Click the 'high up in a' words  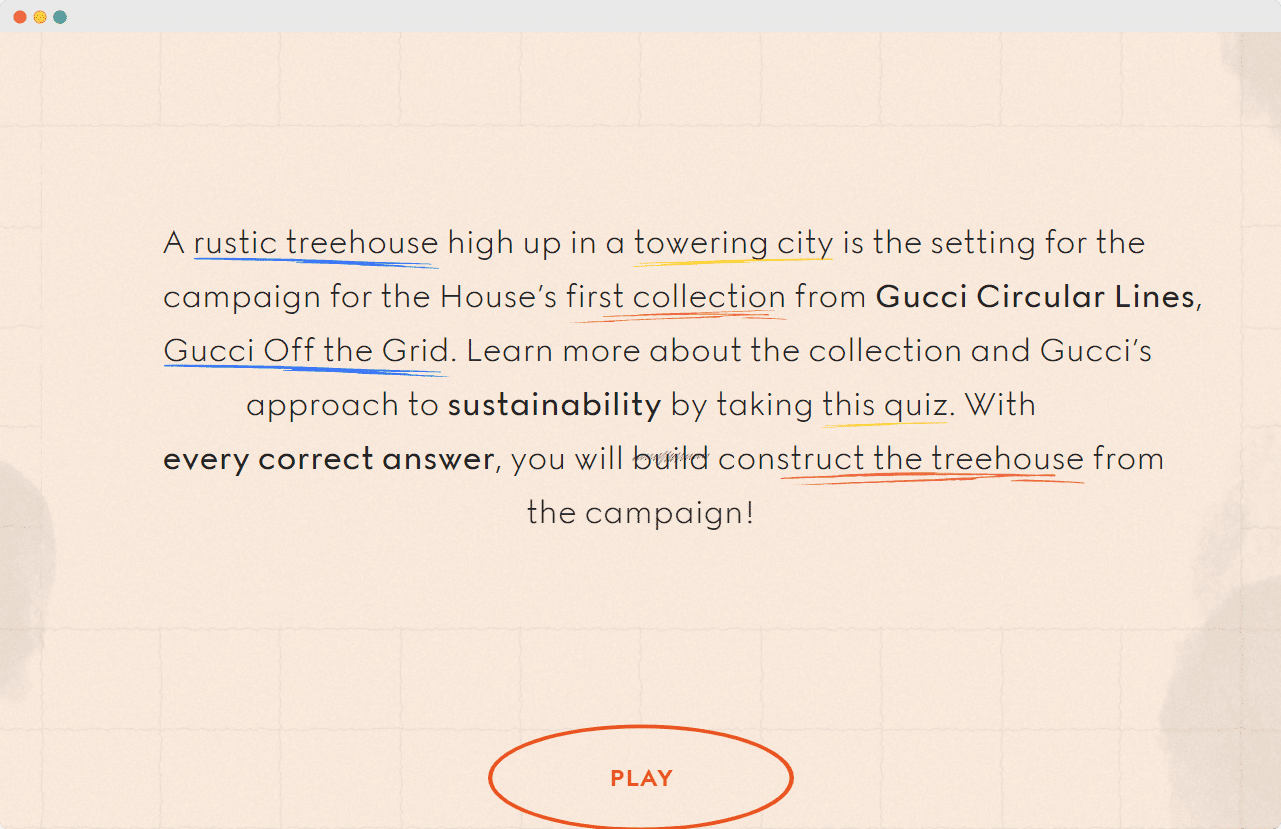pyautogui.click(x=536, y=243)
